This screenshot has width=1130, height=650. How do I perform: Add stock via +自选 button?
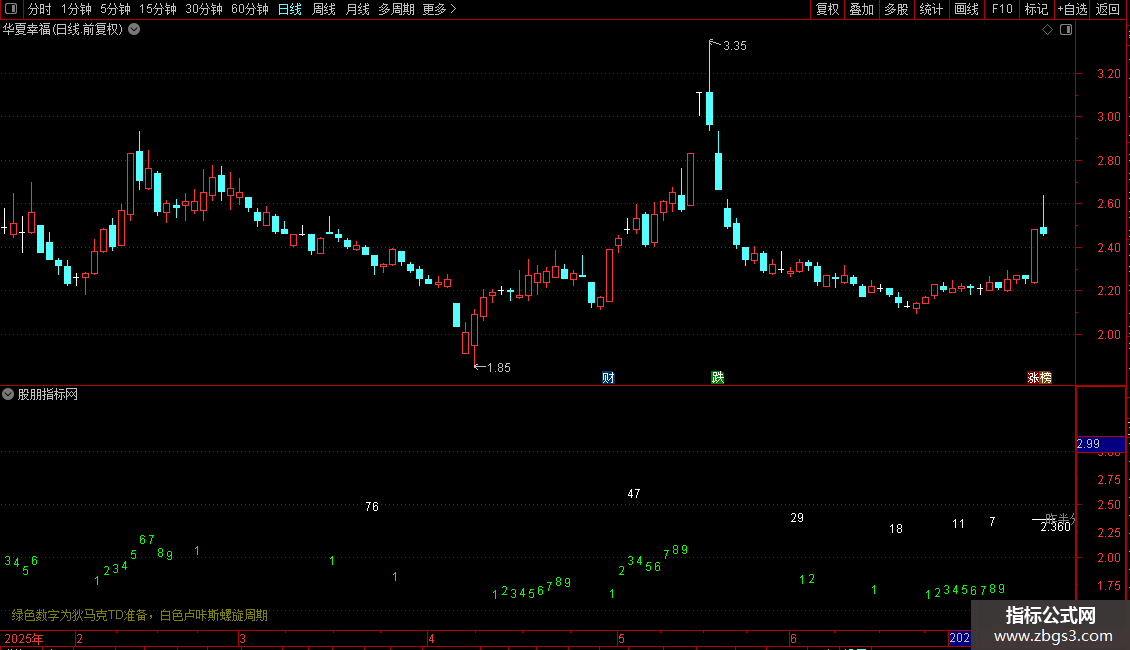1072,9
